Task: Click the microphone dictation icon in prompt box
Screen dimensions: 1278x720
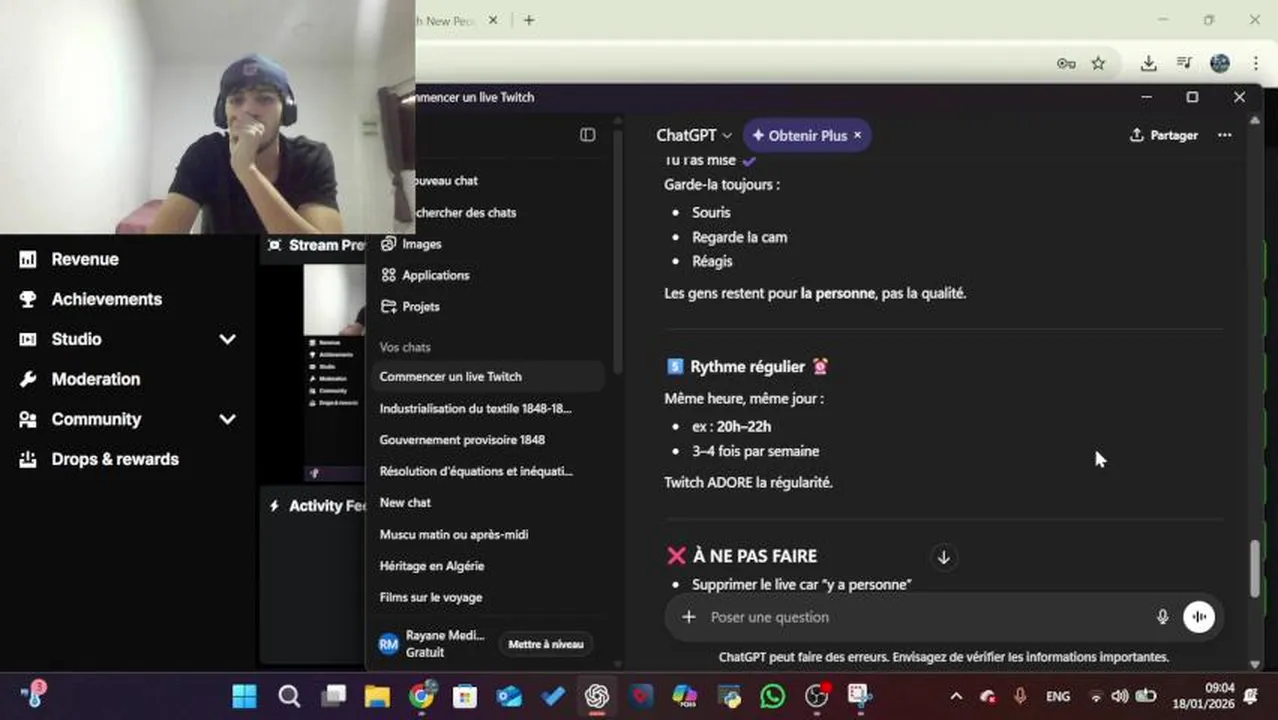Action: click(1162, 617)
